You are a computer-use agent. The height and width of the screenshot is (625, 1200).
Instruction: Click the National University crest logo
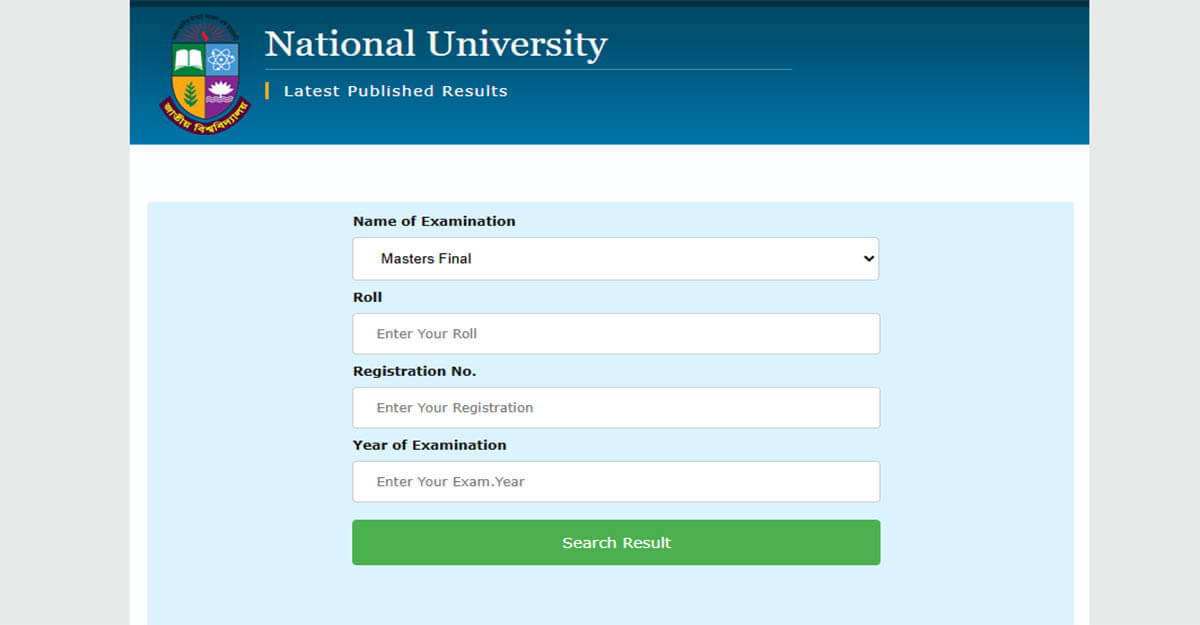tap(205, 76)
